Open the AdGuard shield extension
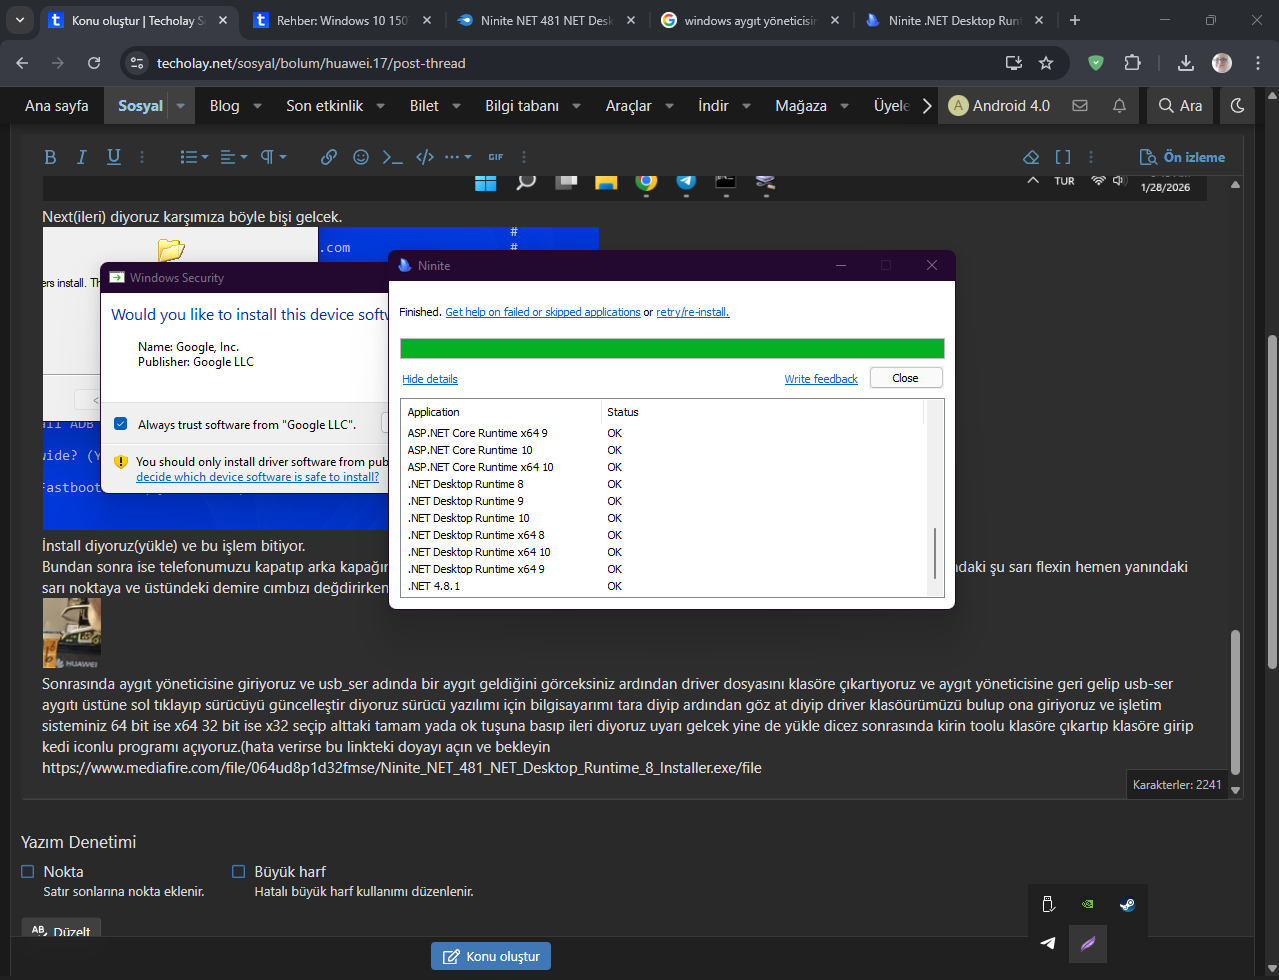This screenshot has height=980, width=1279. pyautogui.click(x=1096, y=63)
